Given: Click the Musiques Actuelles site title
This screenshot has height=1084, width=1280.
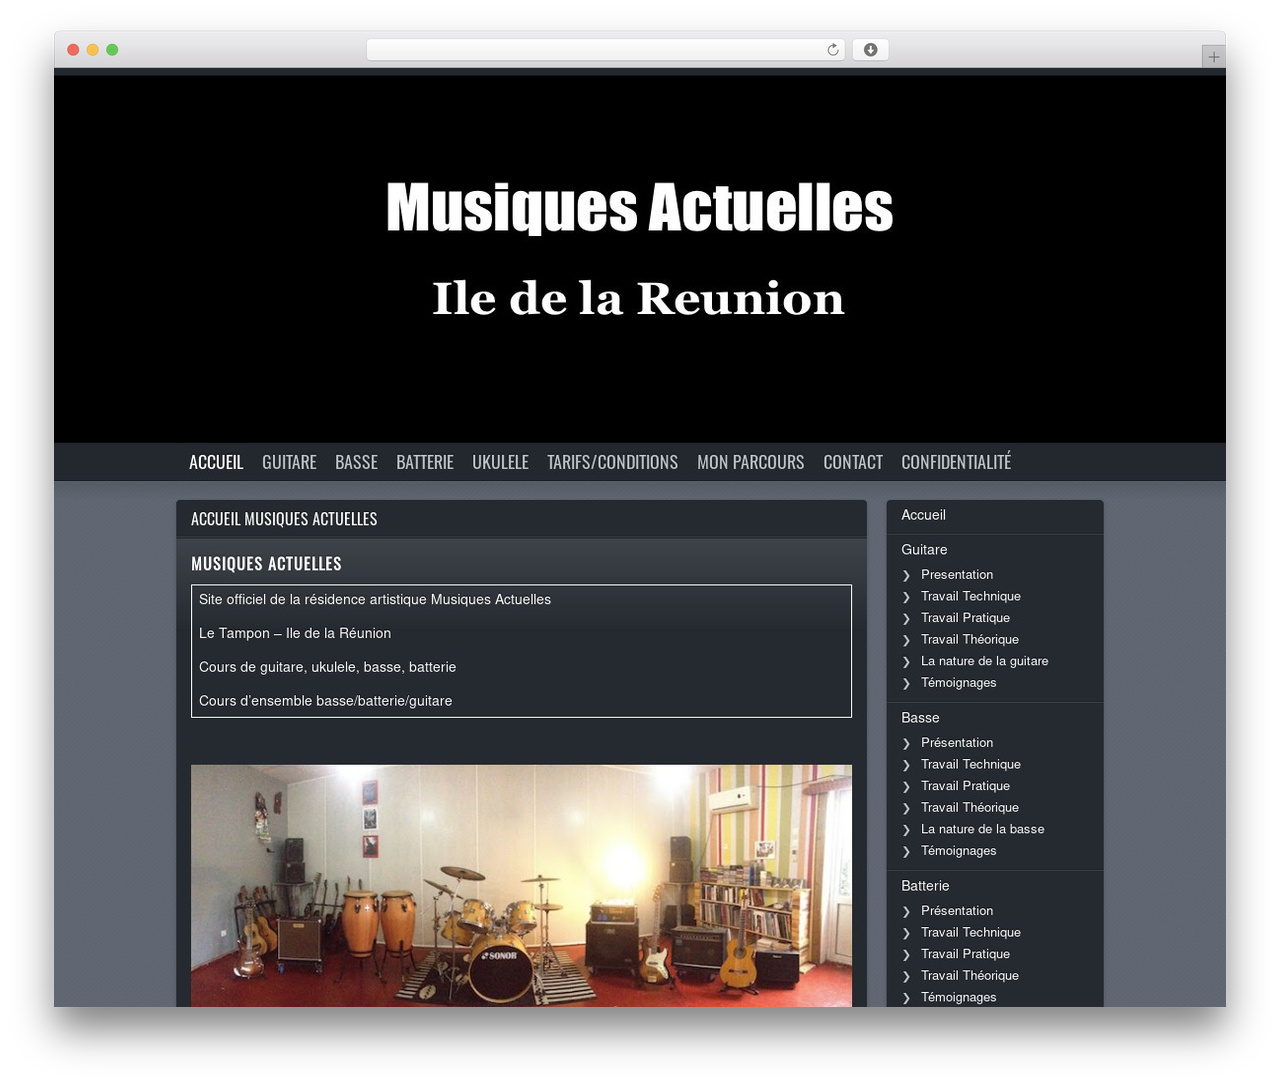Looking at the screenshot, I should pos(640,208).
